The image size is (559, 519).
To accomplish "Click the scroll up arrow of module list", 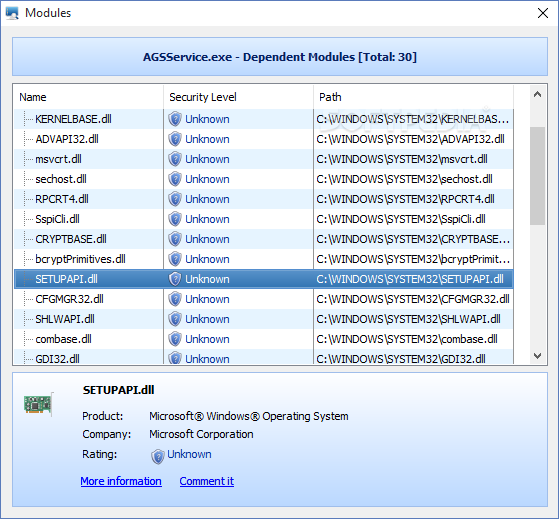I will coord(538,94).
